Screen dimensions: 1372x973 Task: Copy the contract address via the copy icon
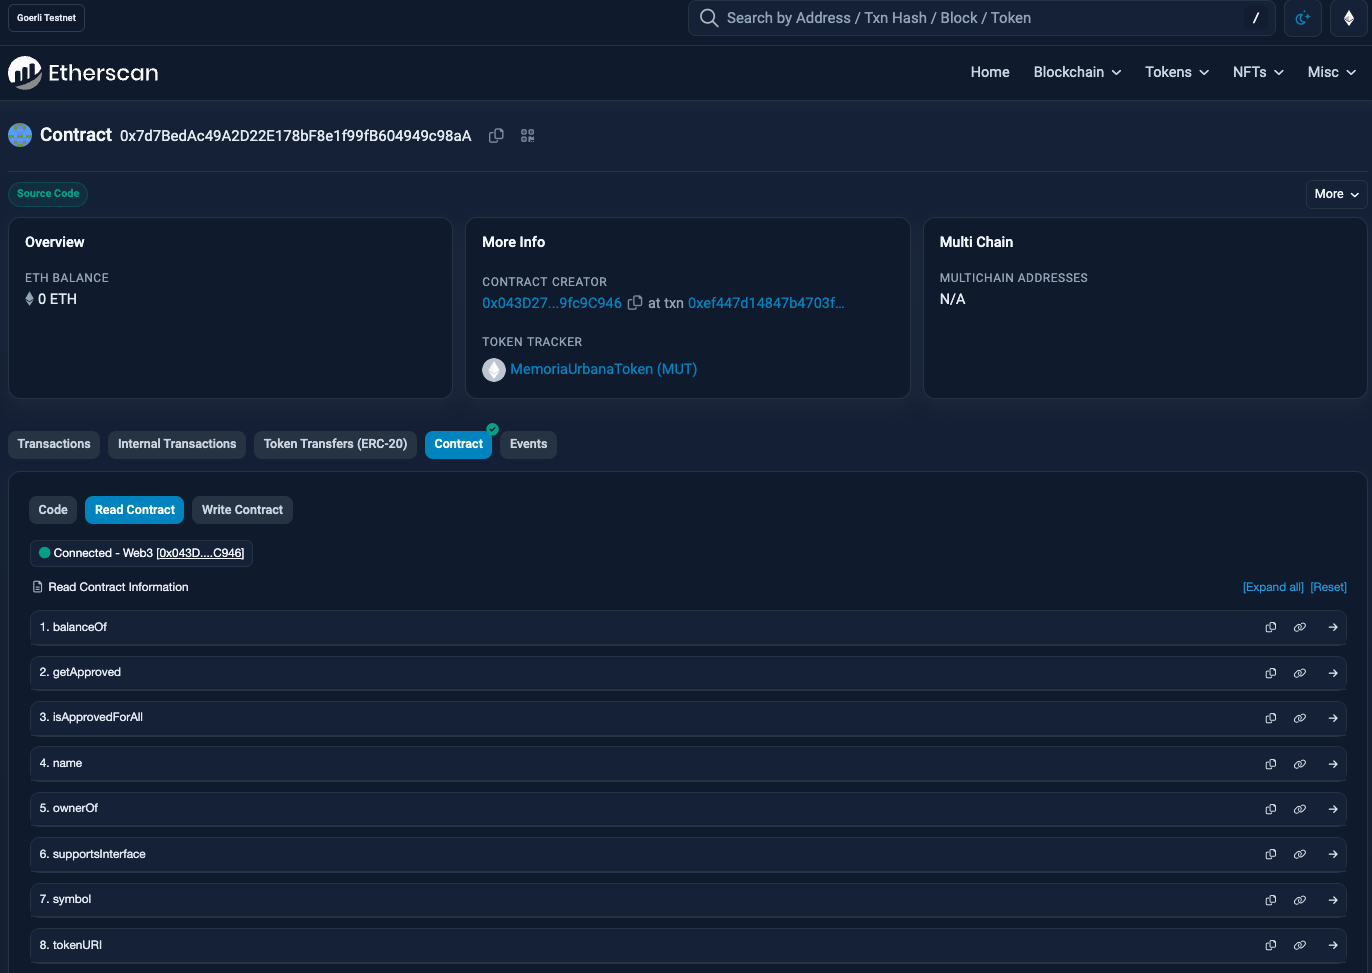click(x=496, y=135)
